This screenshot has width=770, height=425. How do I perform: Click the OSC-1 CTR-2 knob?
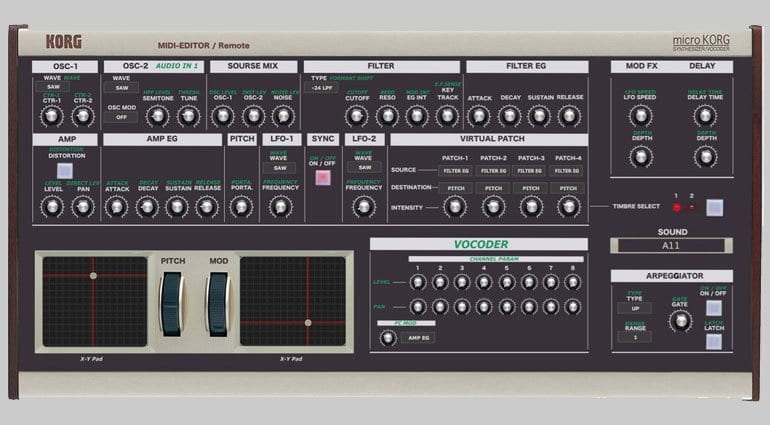[x=82, y=116]
